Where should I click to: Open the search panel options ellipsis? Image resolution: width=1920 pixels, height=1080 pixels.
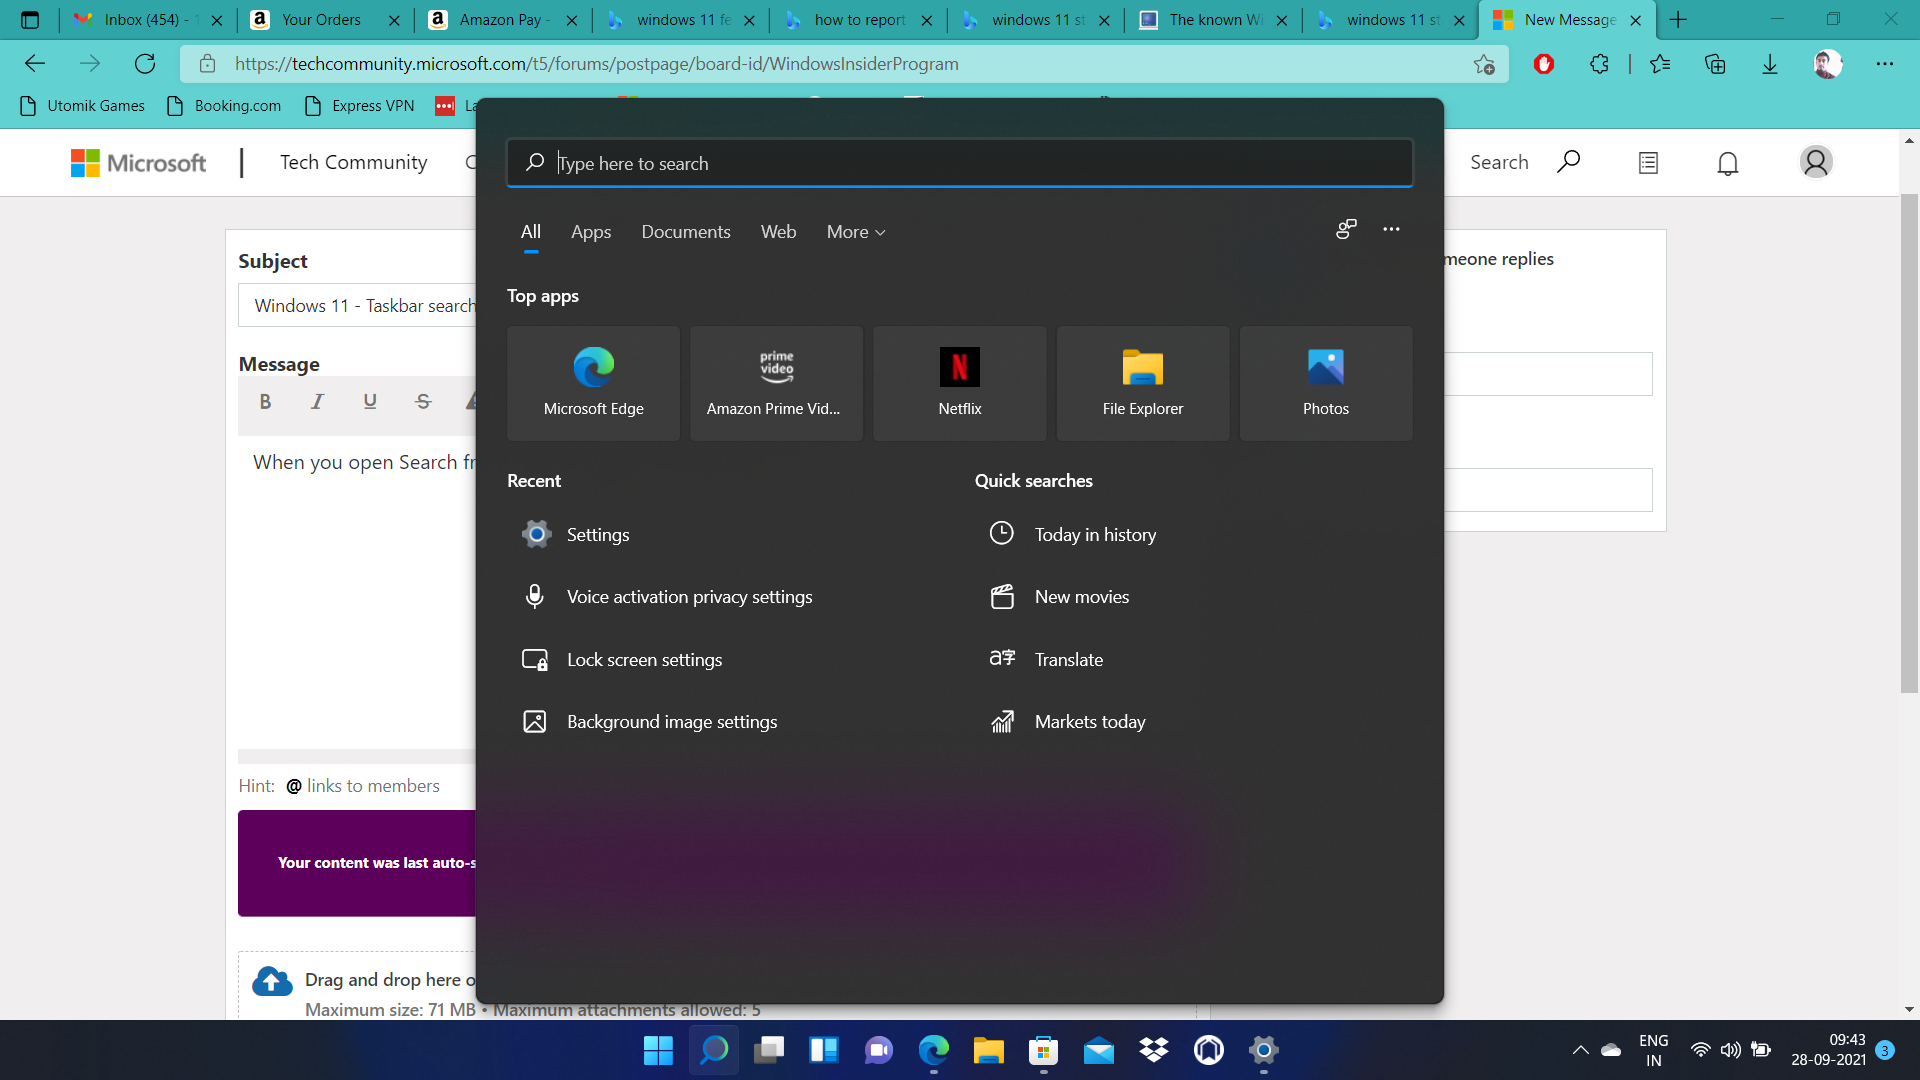click(1391, 230)
